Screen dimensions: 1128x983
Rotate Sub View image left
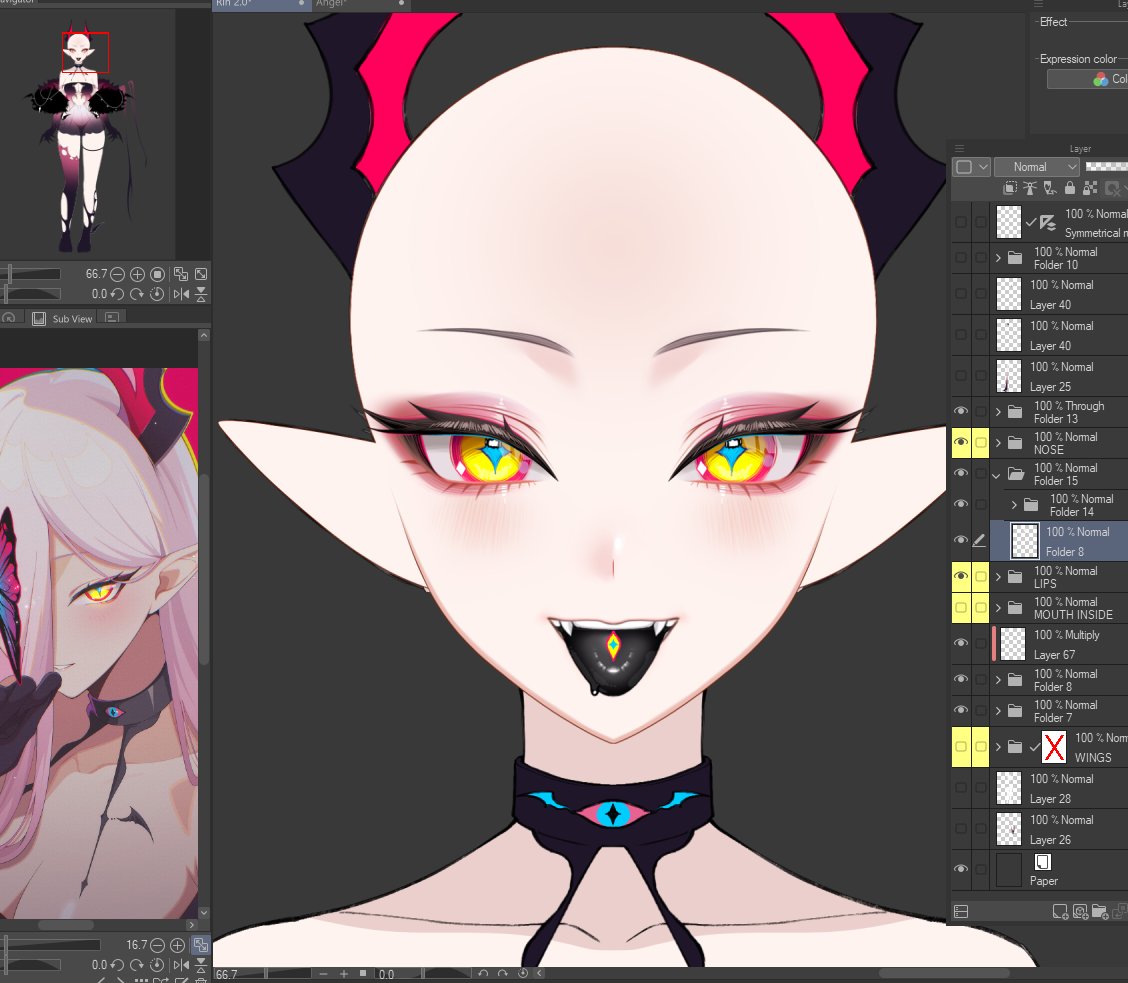(117, 965)
